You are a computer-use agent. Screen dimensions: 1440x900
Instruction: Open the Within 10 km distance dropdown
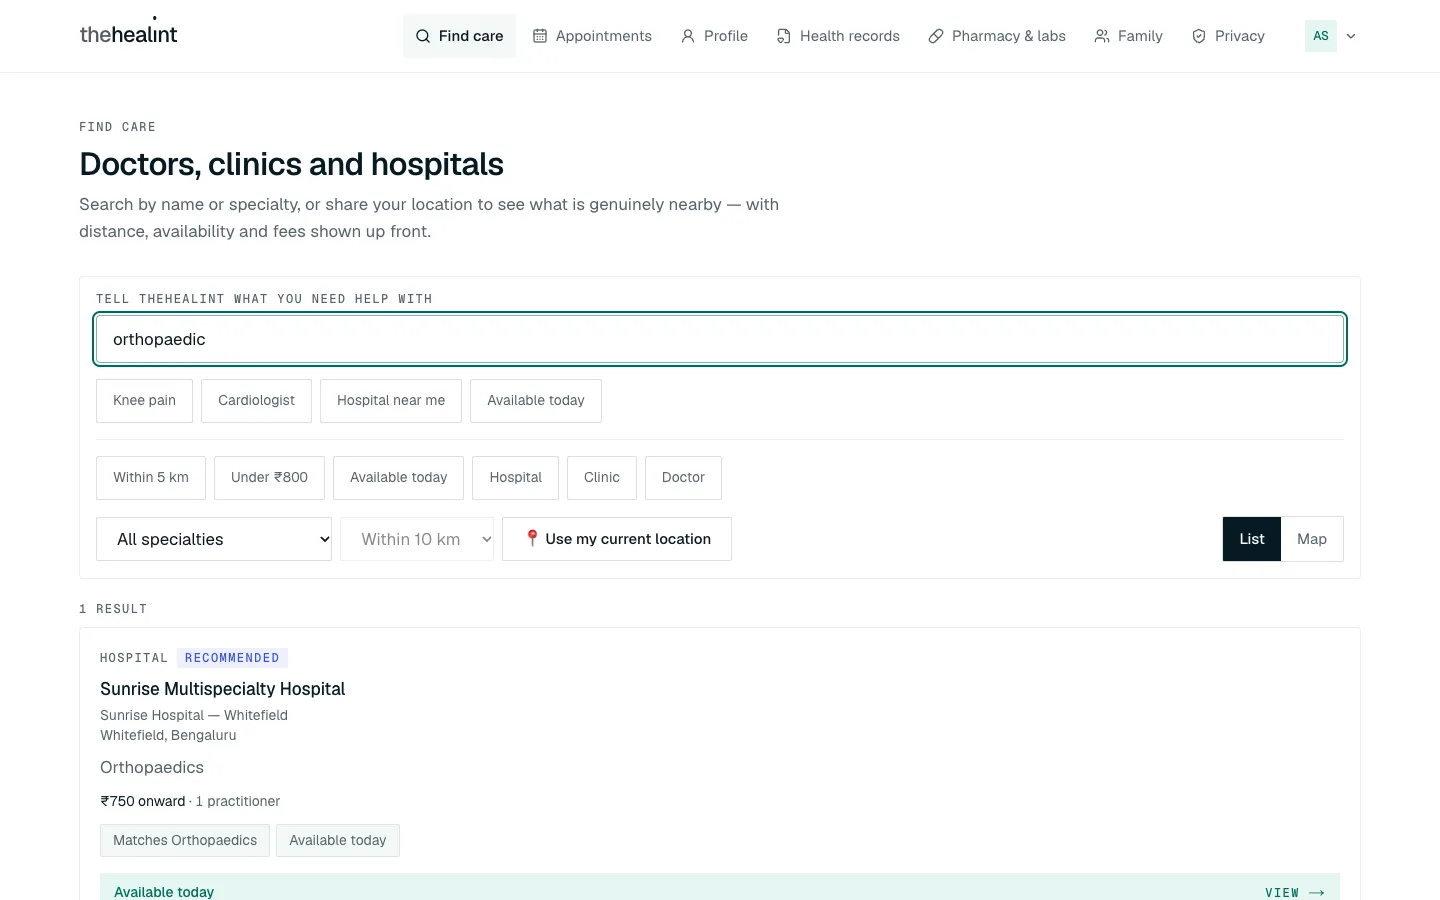click(417, 539)
